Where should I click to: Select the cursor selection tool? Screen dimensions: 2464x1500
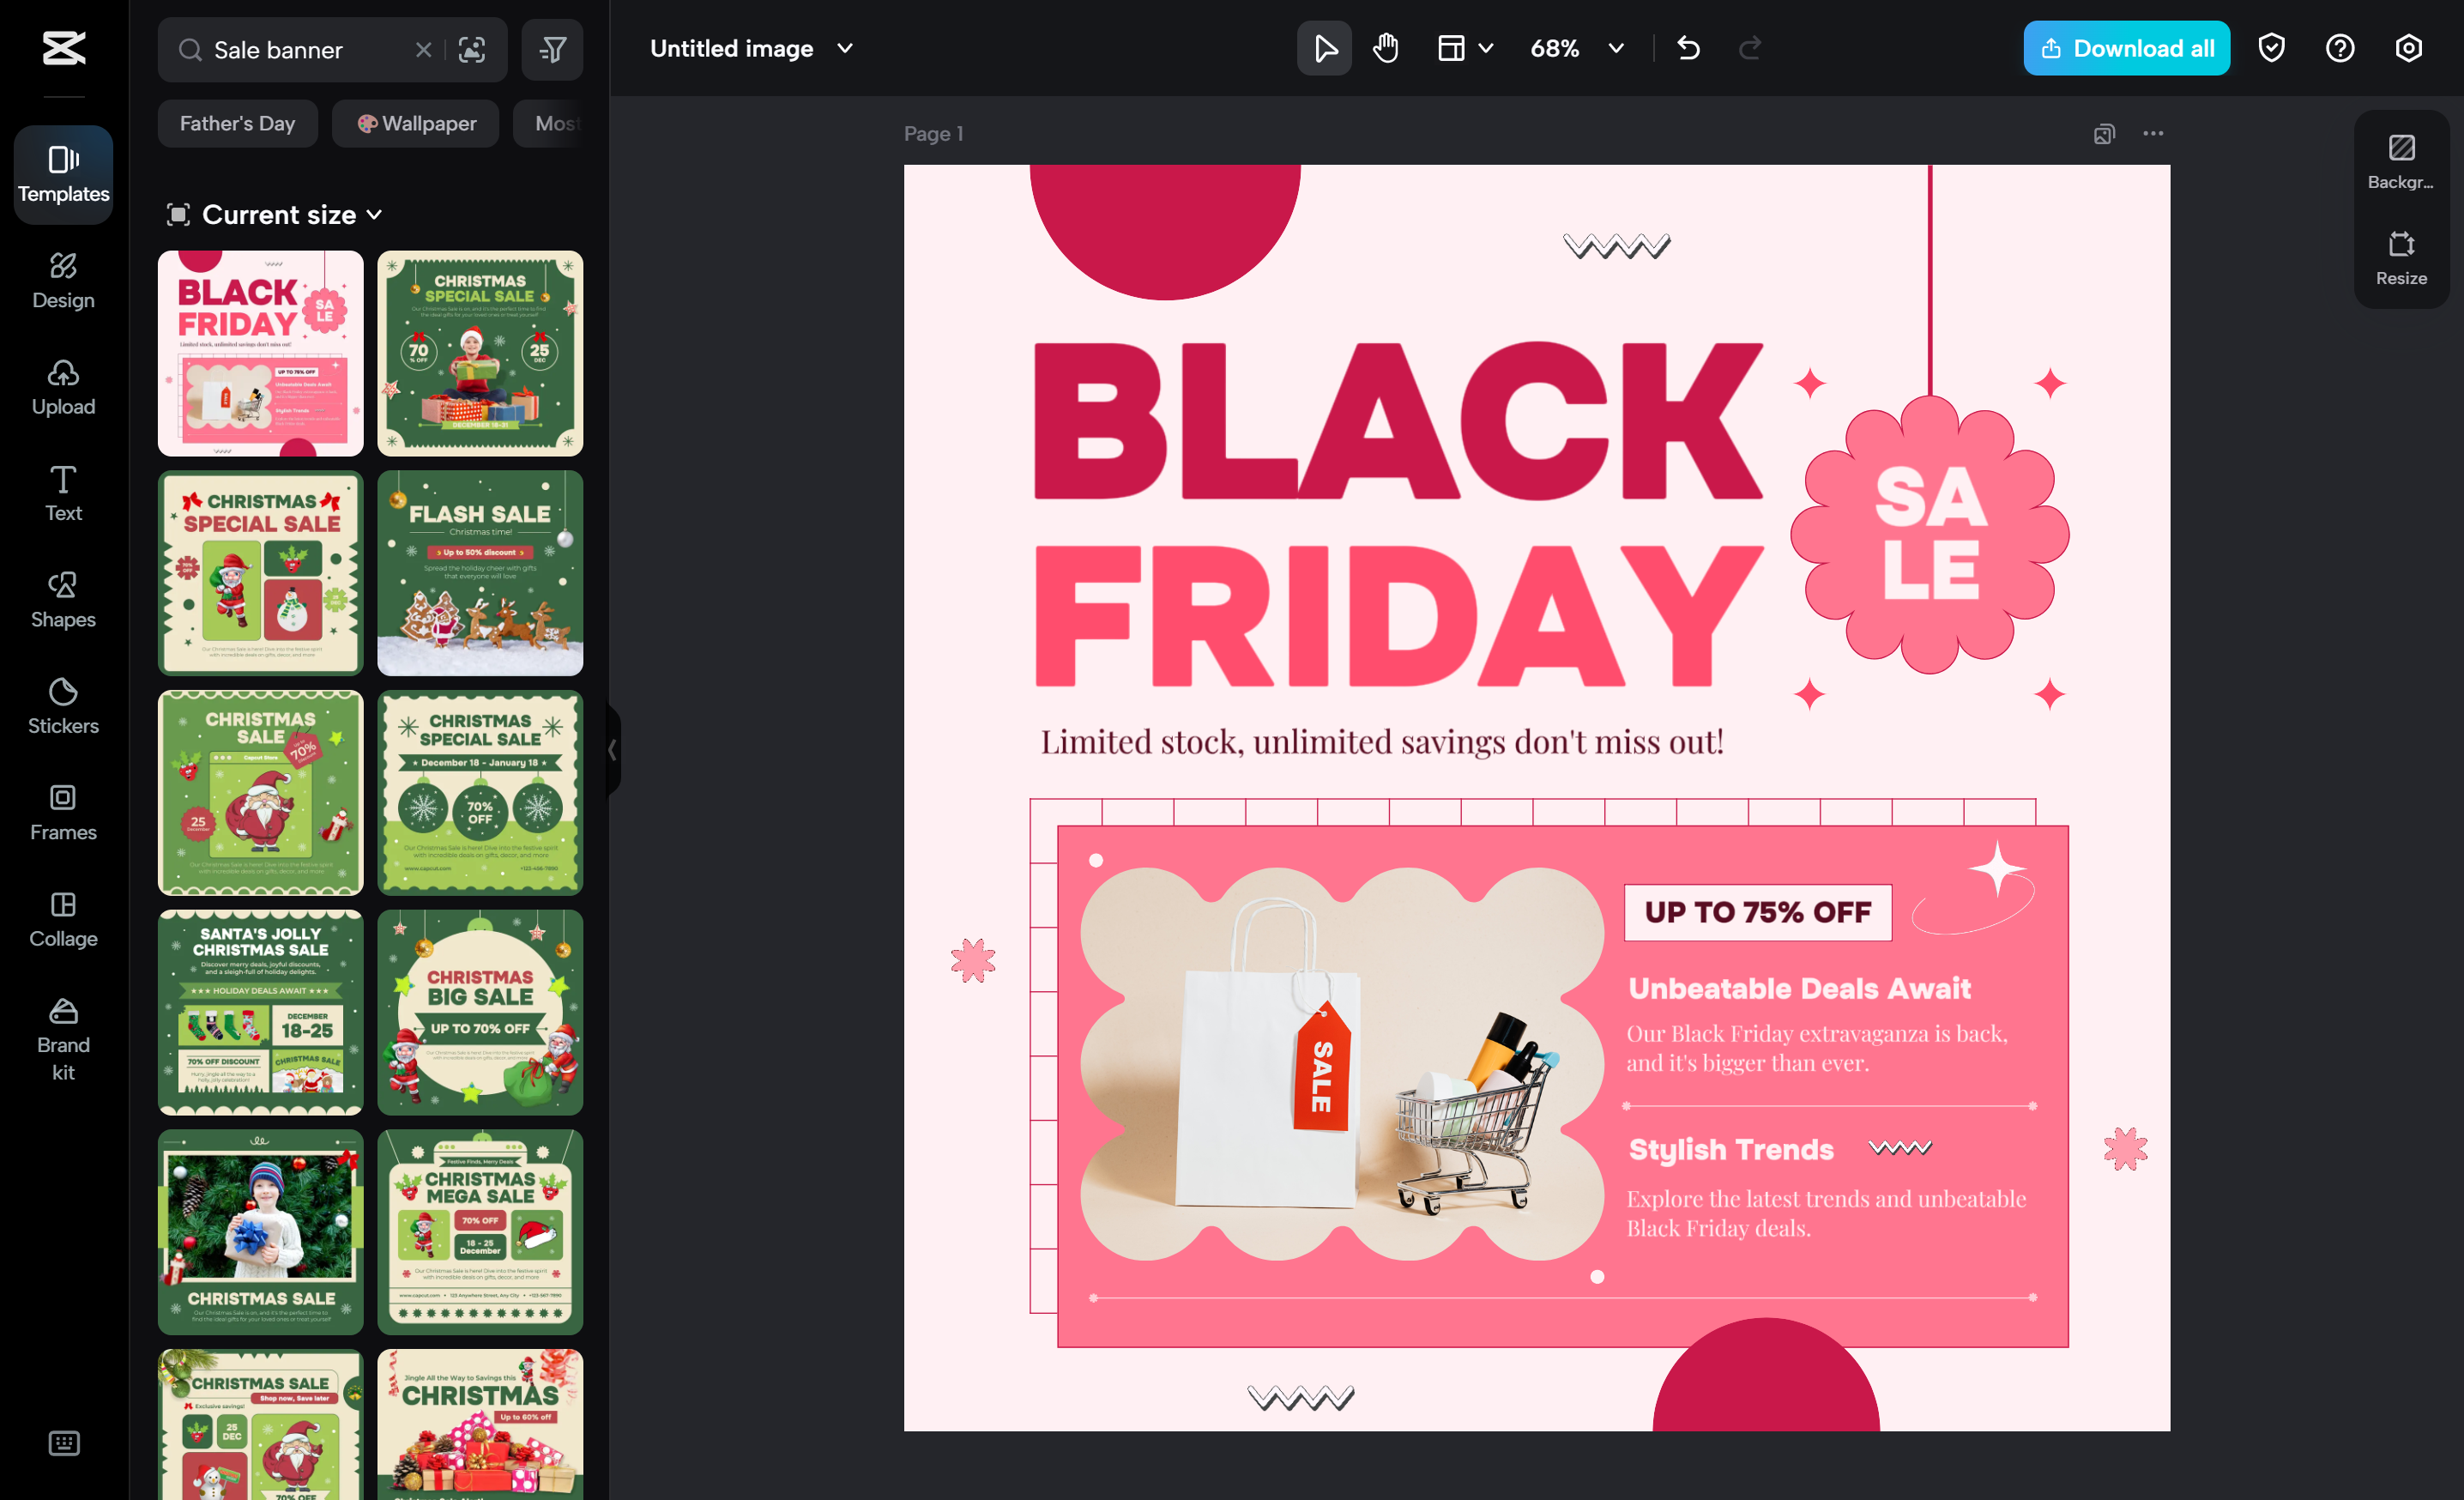(1323, 47)
